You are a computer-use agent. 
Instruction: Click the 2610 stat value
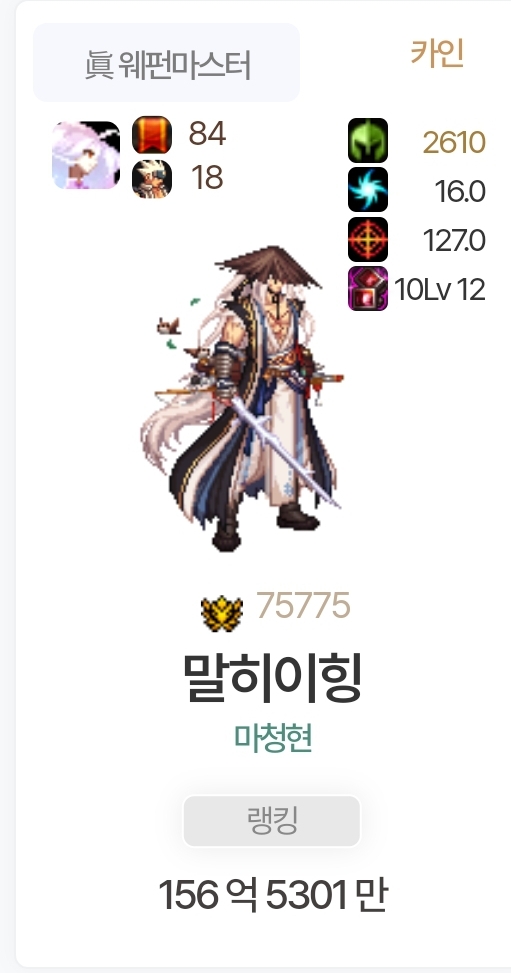(454, 143)
